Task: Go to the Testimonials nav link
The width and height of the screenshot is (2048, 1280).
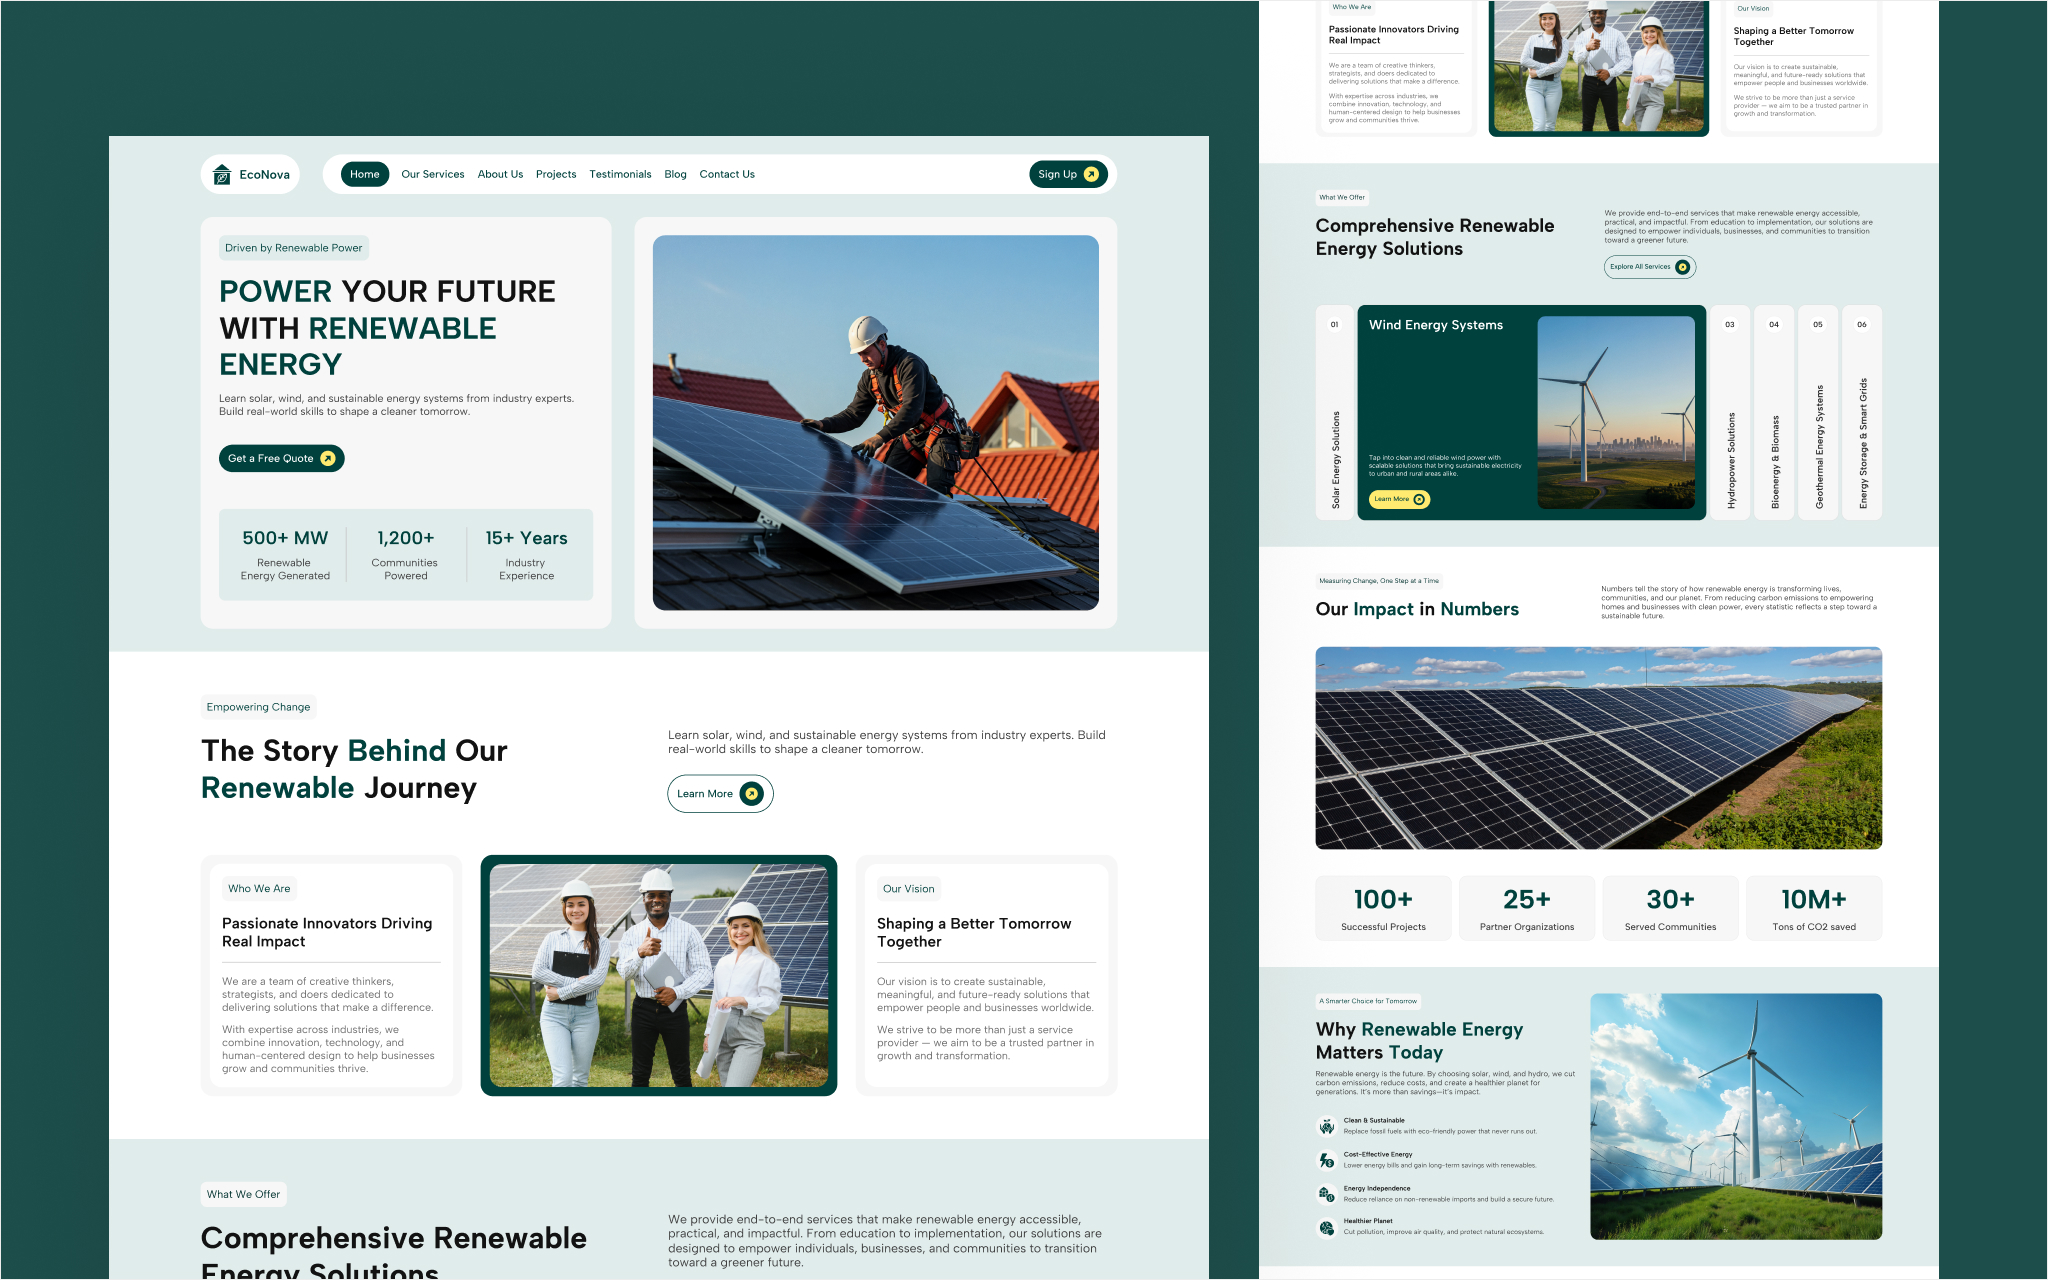Action: pos(620,174)
